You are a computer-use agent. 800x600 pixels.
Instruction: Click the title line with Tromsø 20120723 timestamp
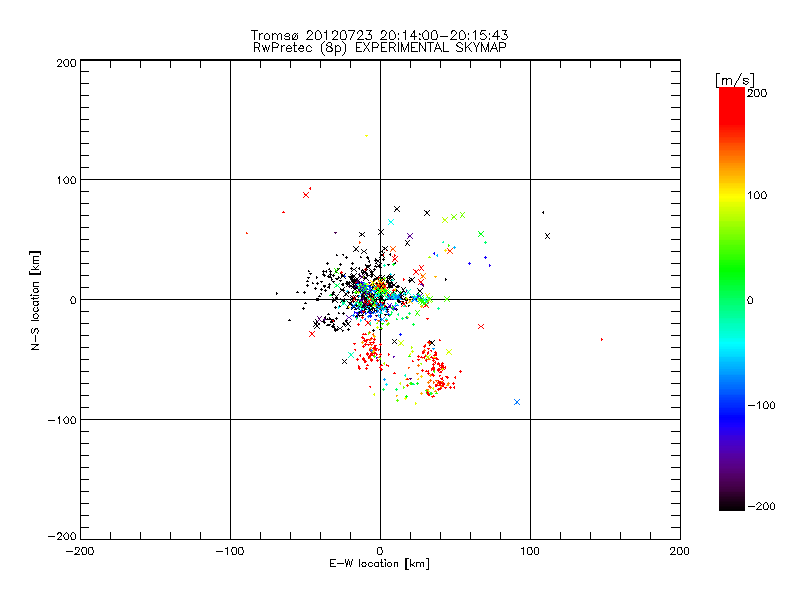pyautogui.click(x=380, y=35)
